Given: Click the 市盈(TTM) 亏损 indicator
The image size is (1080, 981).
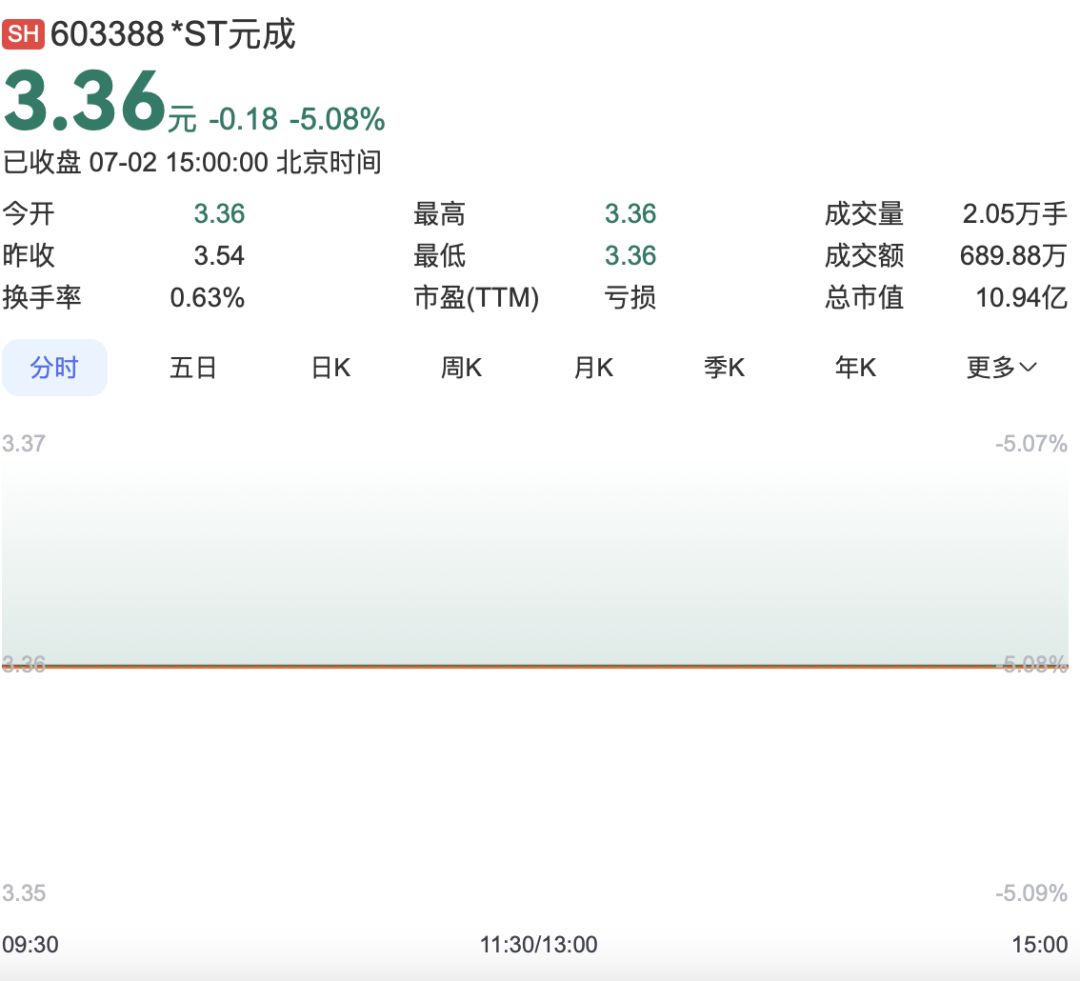Looking at the screenshot, I should 631,297.
